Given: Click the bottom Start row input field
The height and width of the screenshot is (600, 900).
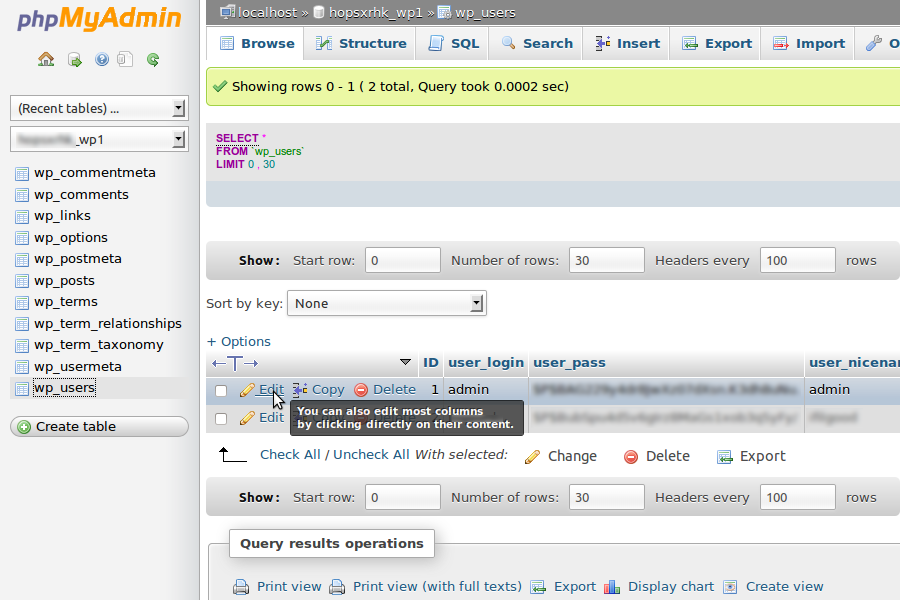Looking at the screenshot, I should [x=402, y=497].
